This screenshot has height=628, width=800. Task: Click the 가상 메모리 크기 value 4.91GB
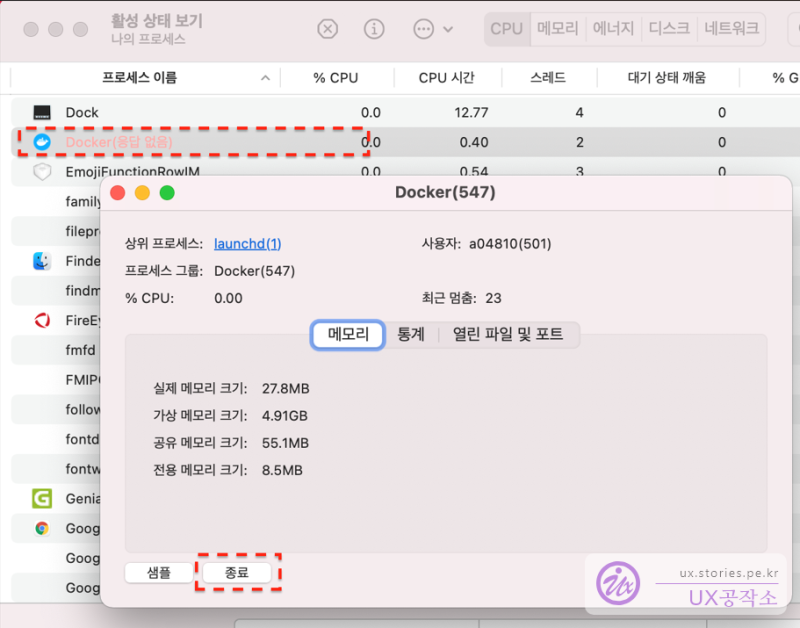click(x=285, y=416)
